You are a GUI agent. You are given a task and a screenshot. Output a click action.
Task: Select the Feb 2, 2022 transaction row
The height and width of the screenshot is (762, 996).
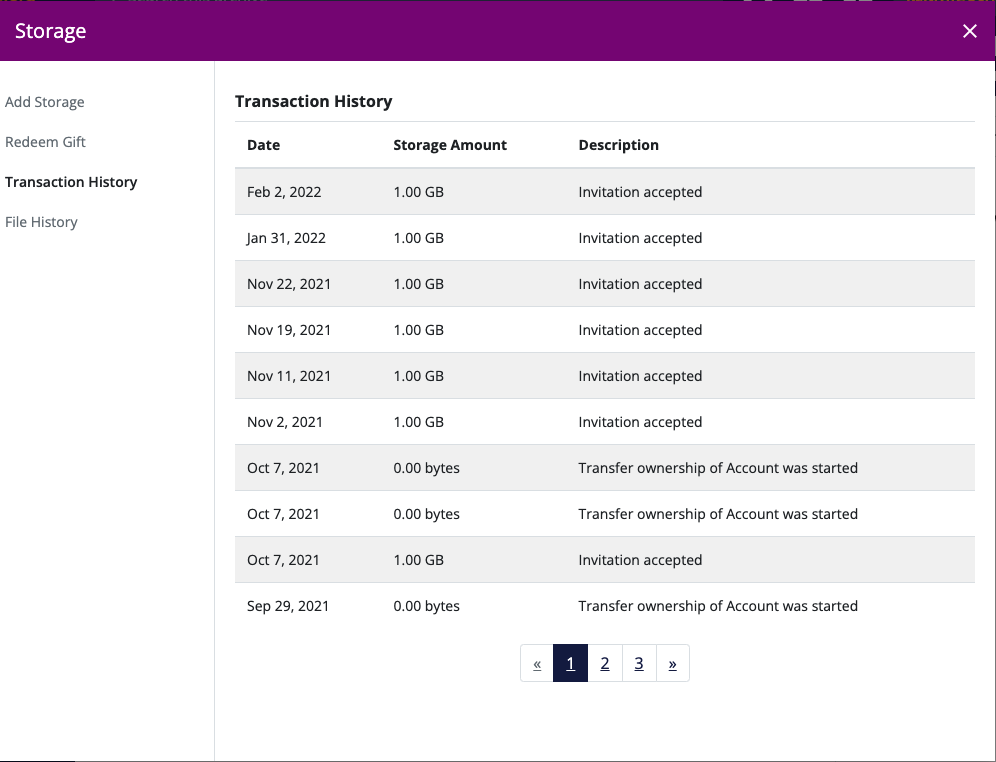(605, 192)
